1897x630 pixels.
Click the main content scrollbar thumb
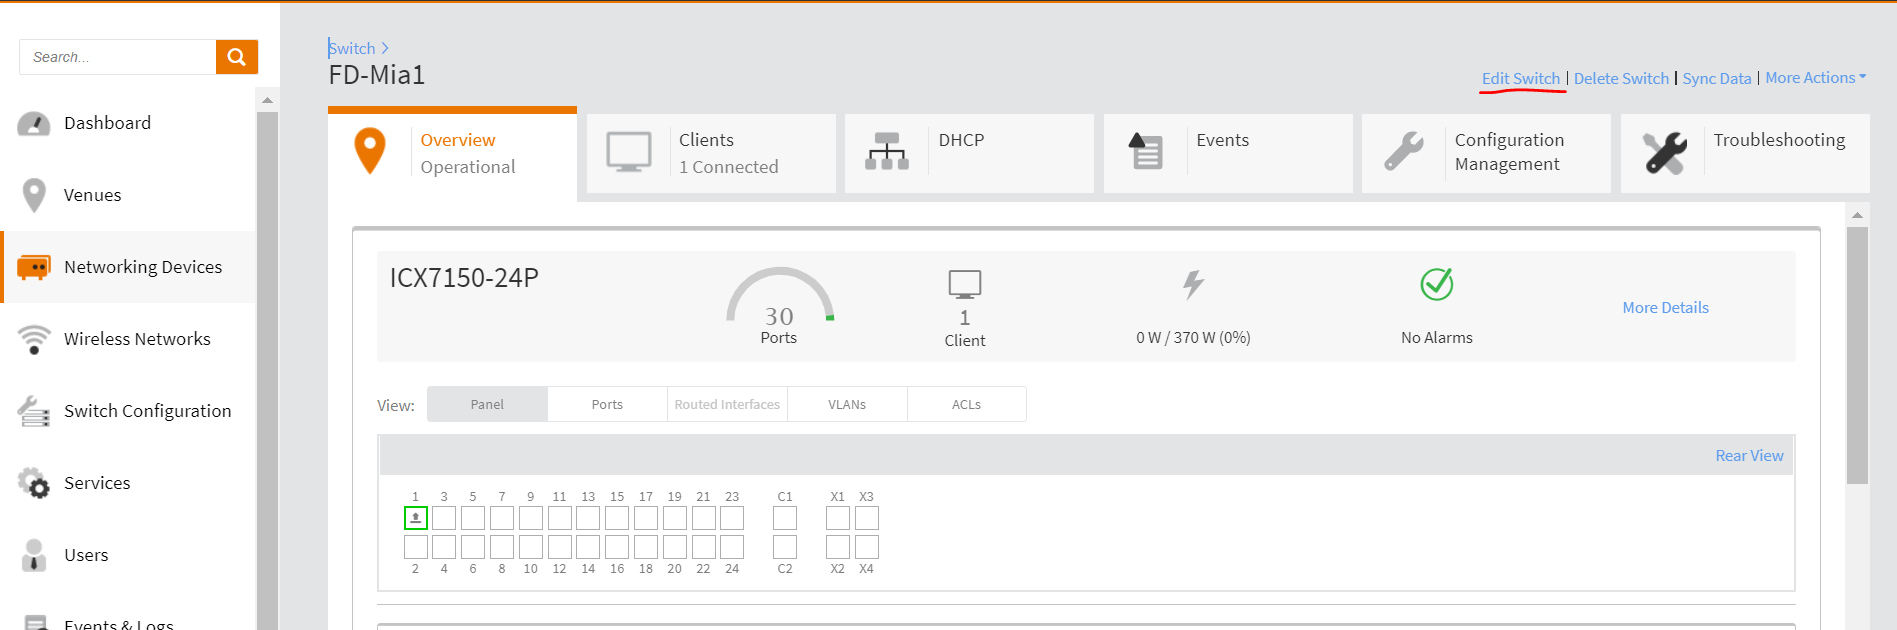[x=1857, y=355]
